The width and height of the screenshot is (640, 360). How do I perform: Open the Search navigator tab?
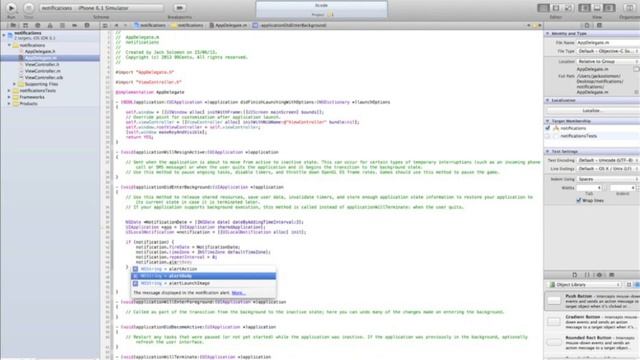38,25
